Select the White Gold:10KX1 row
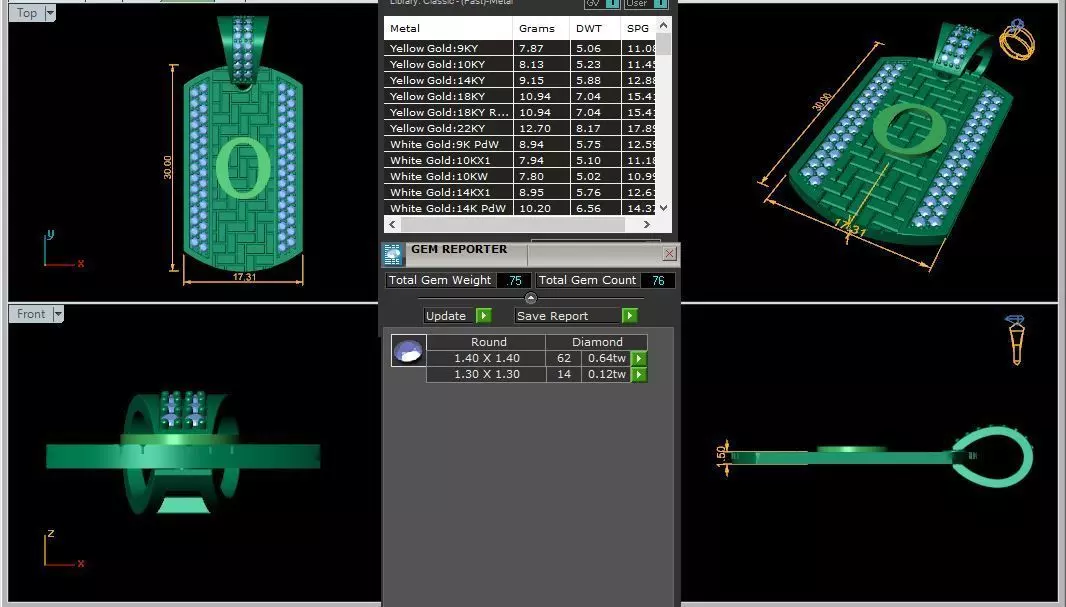This screenshot has height=607, width=1066. [520, 160]
